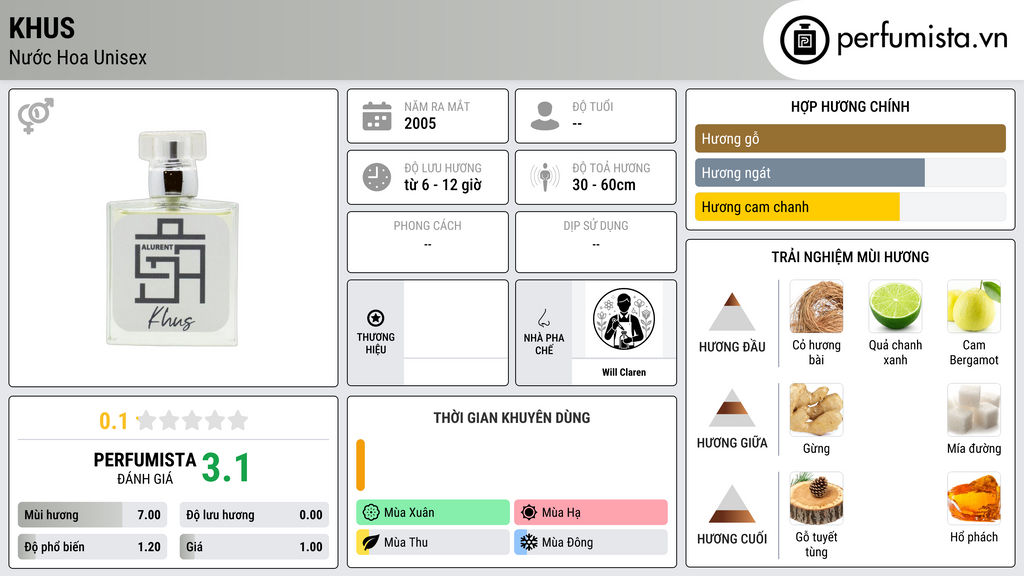Click the Dịp sử dụng info box
The height and width of the screenshot is (576, 1024).
(596, 242)
